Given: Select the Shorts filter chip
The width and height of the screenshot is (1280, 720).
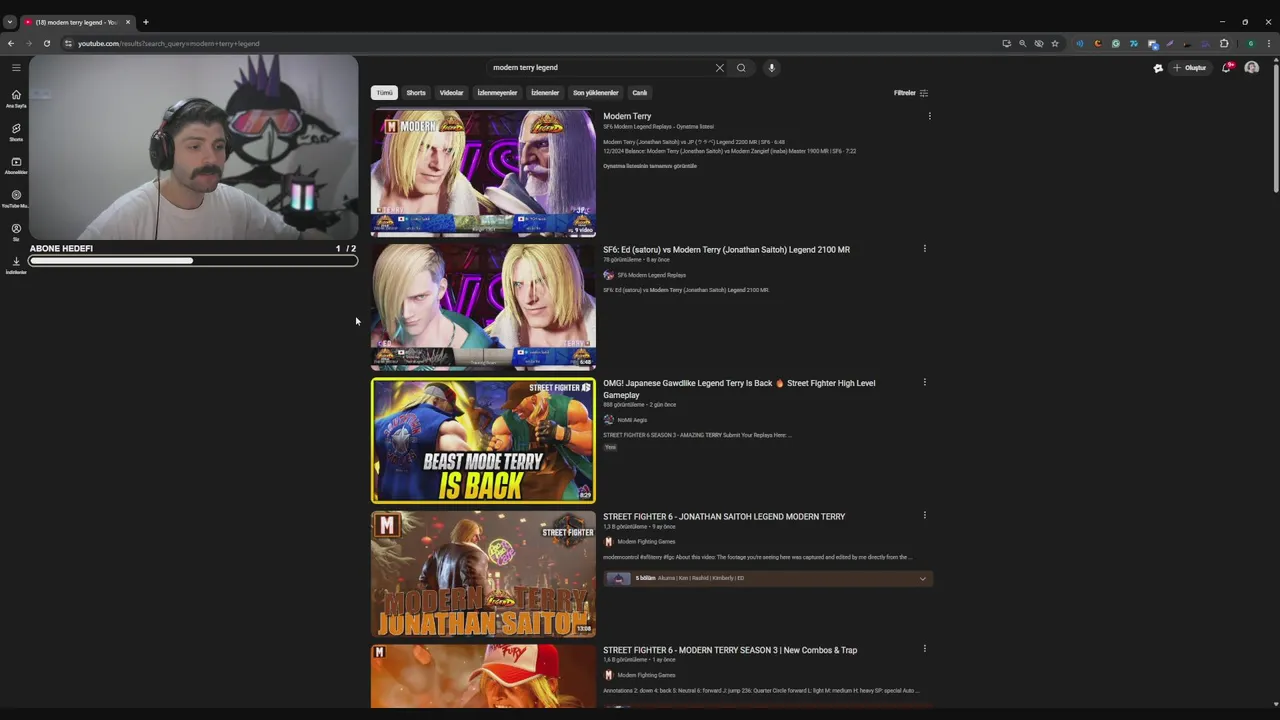Looking at the screenshot, I should 416,93.
